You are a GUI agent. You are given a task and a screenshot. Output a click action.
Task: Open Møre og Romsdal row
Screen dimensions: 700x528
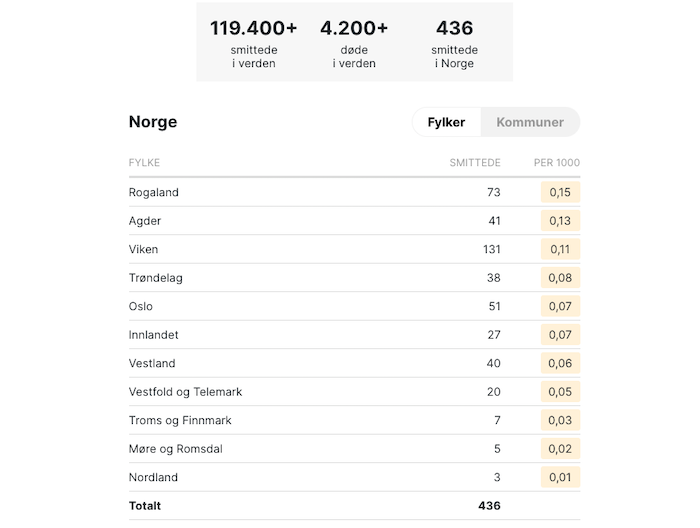[x=354, y=449]
